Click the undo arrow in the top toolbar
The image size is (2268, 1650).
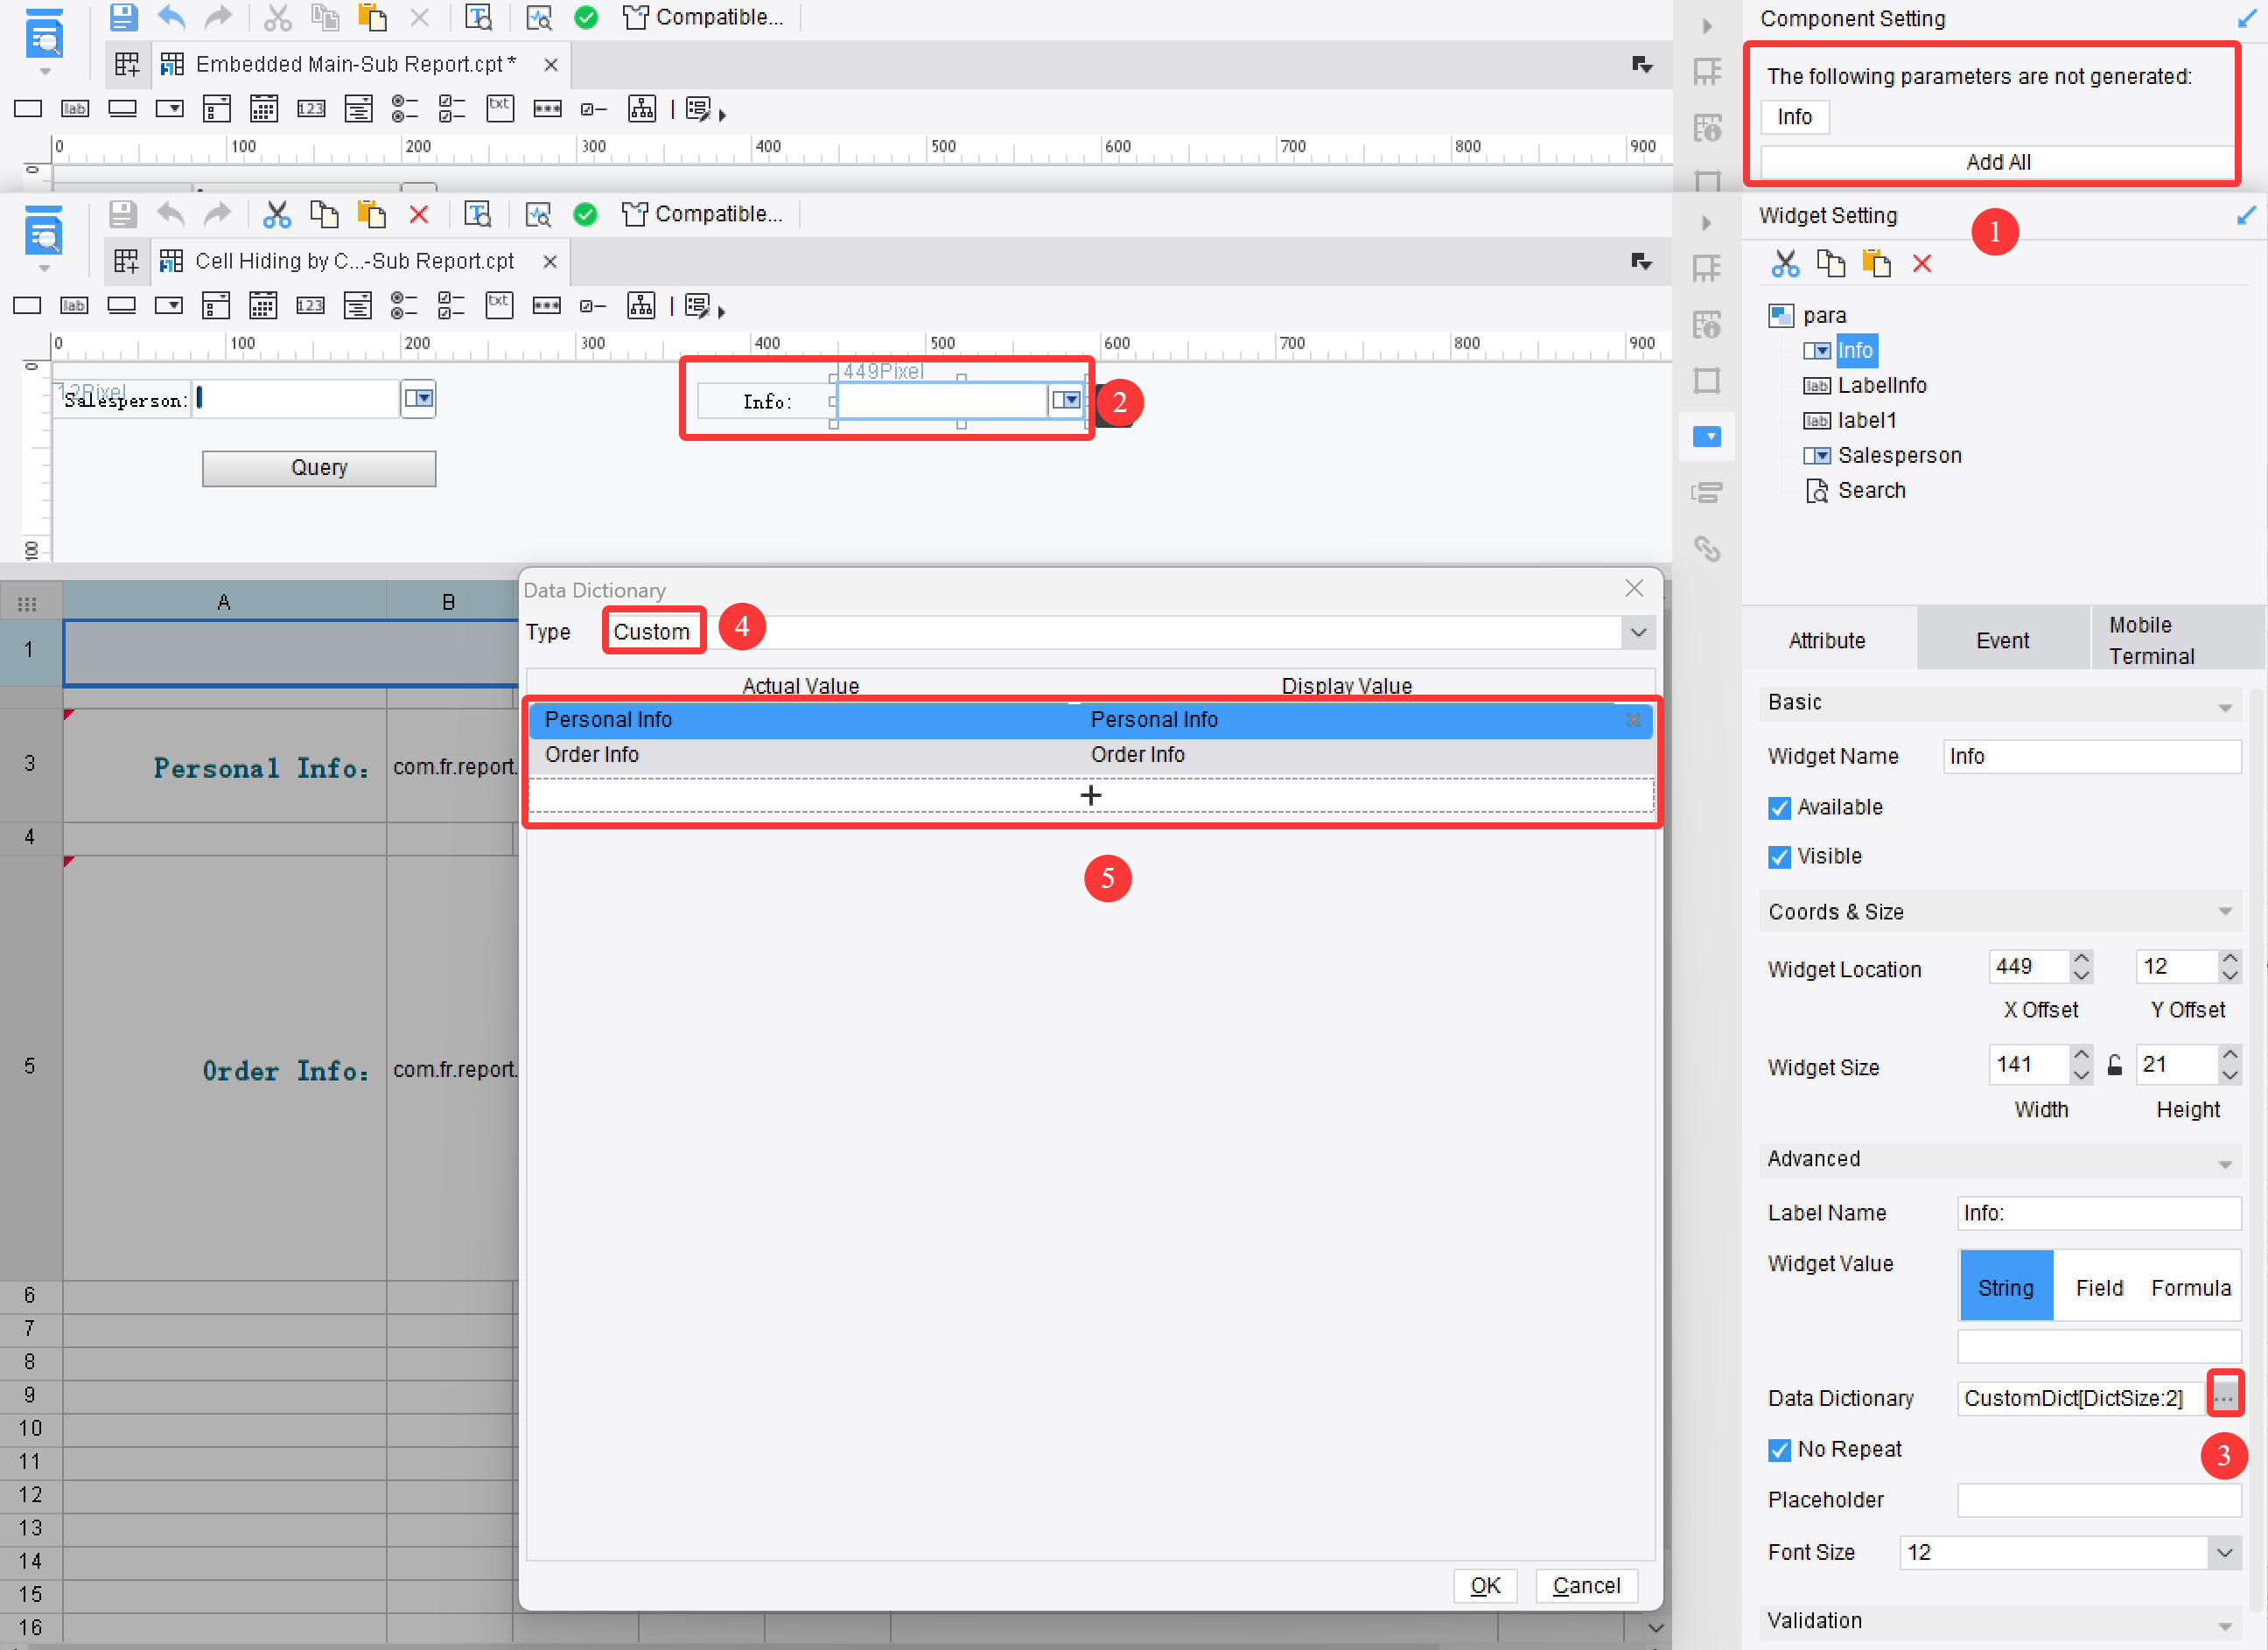[171, 17]
